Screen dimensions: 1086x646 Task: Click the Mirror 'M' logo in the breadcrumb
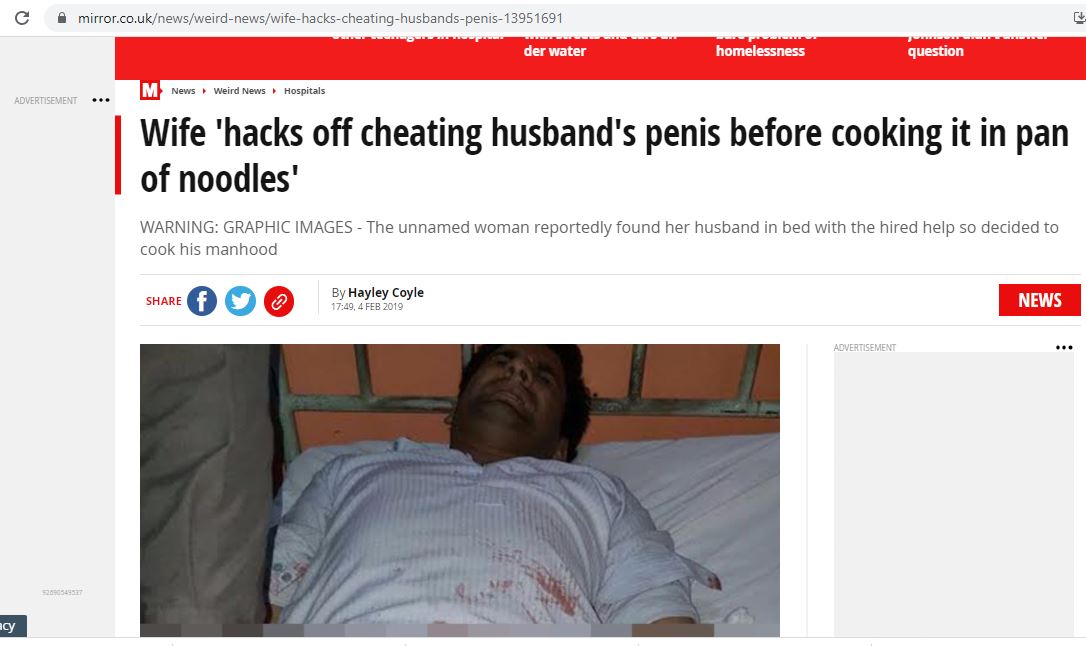point(150,90)
